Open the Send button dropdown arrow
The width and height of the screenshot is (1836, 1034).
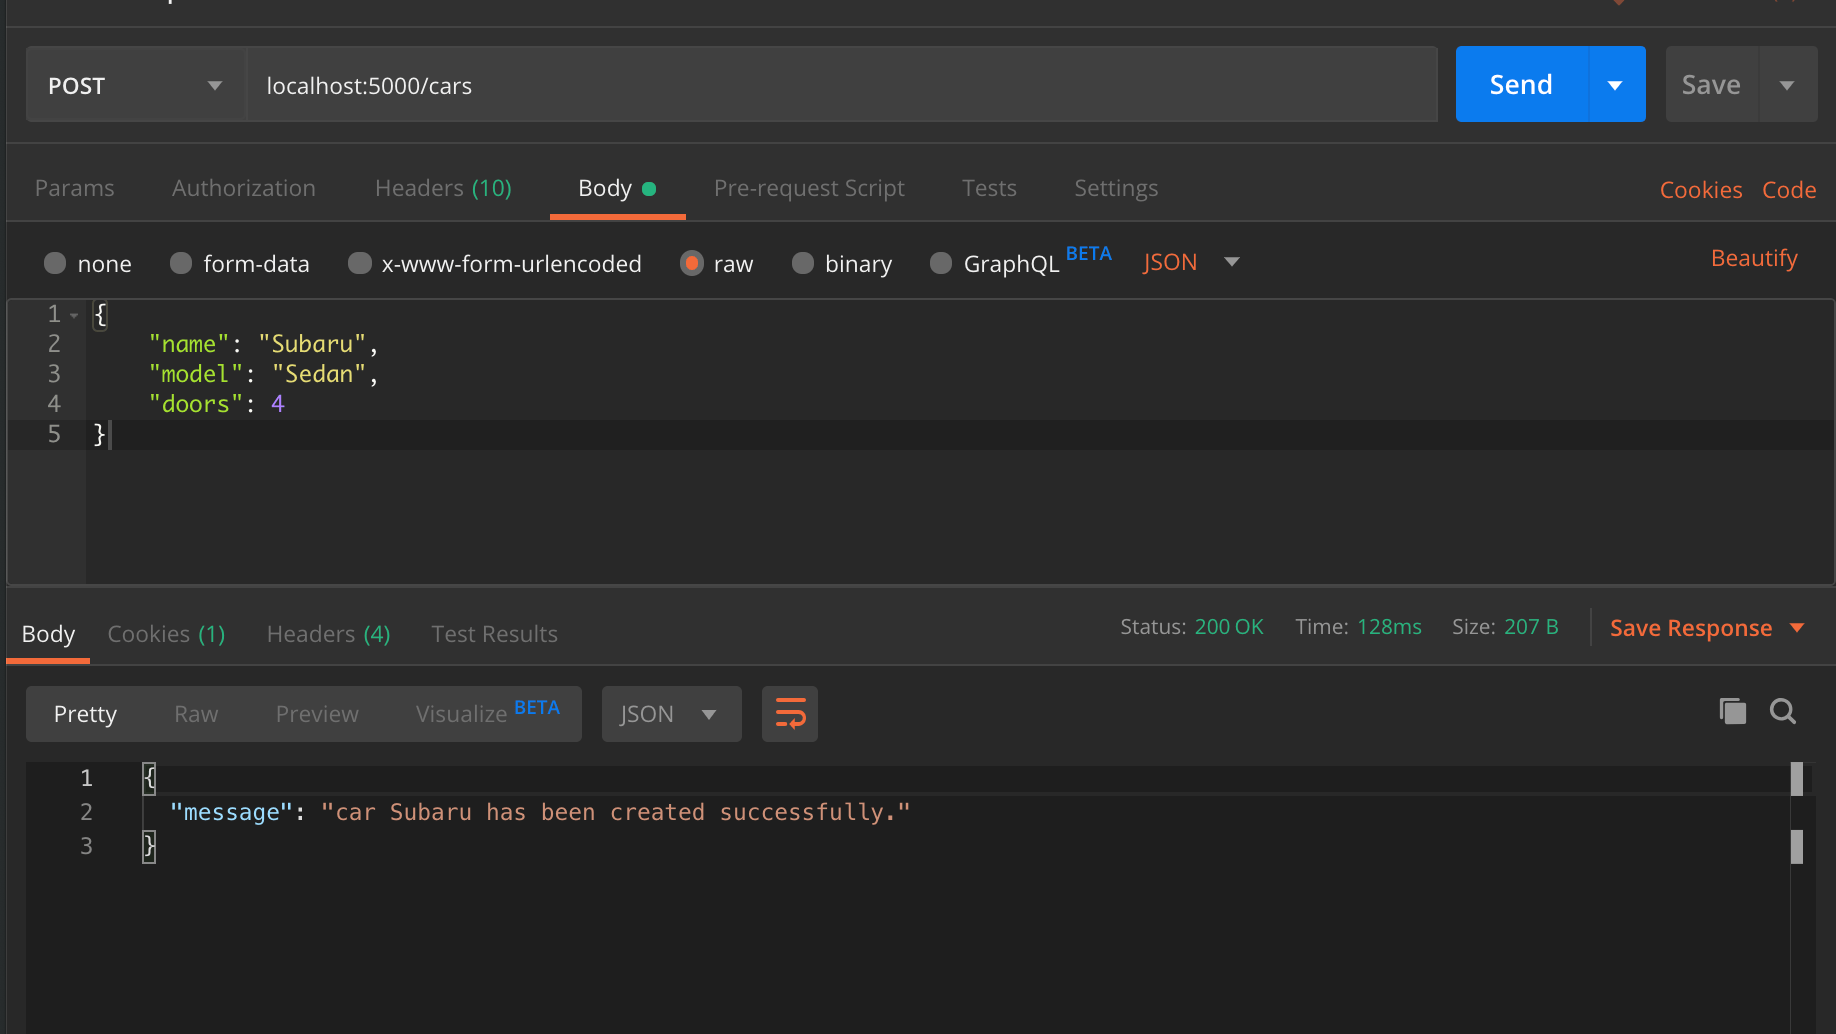coord(1616,84)
